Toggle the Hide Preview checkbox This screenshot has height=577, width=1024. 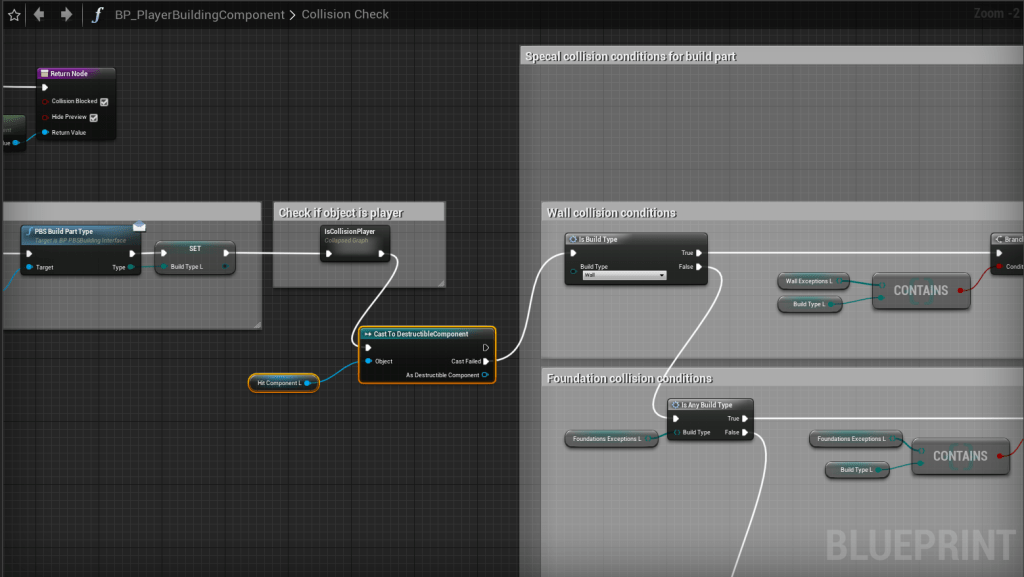point(93,117)
